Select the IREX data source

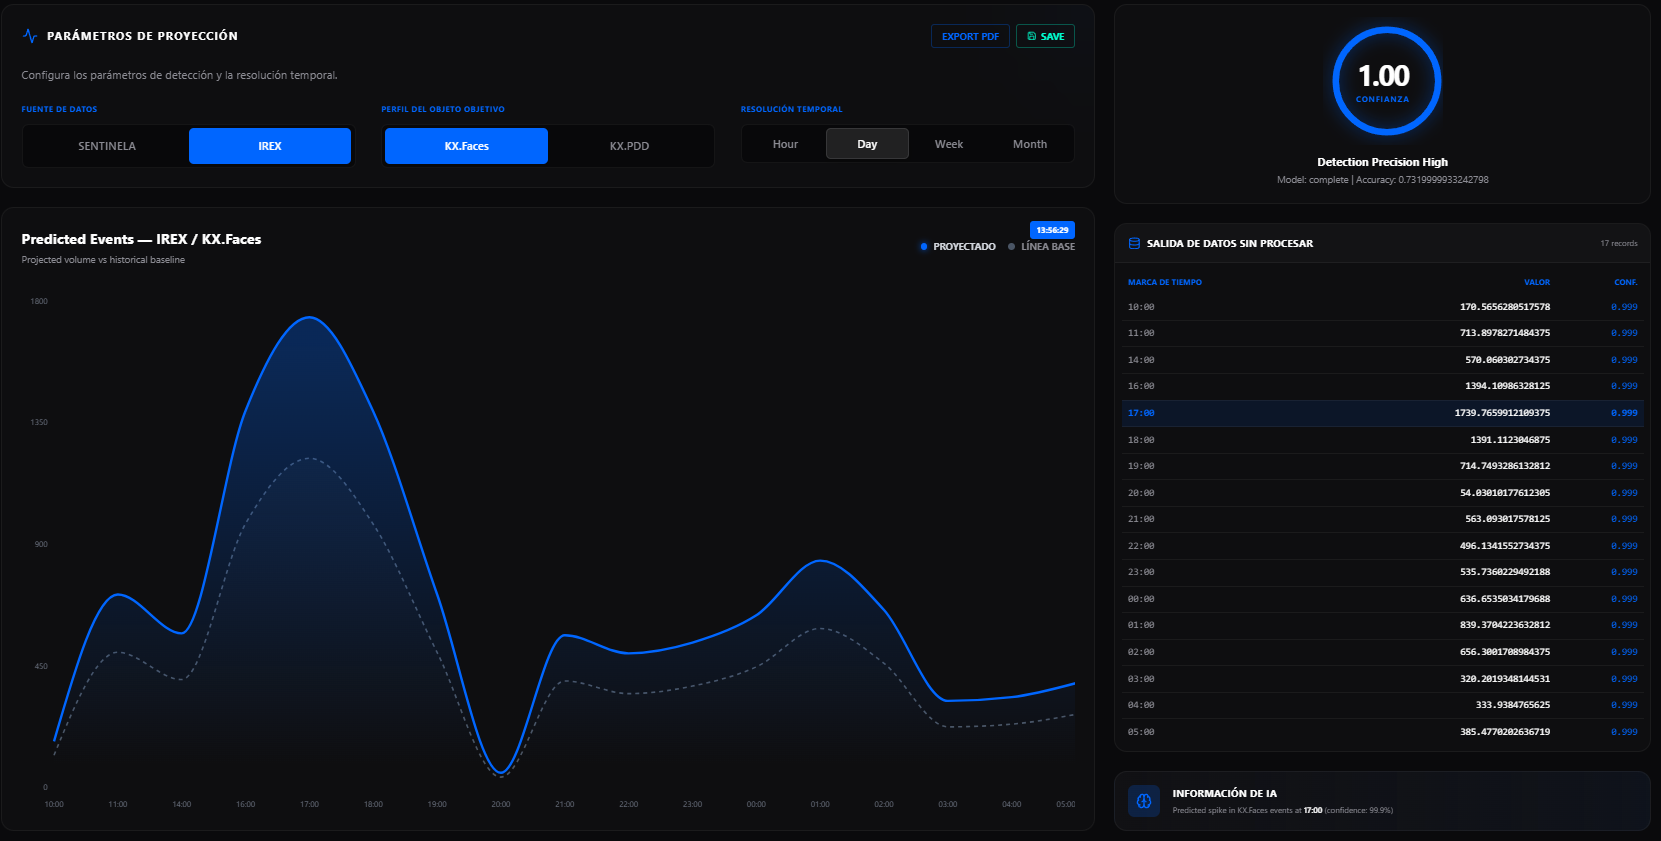click(x=270, y=146)
